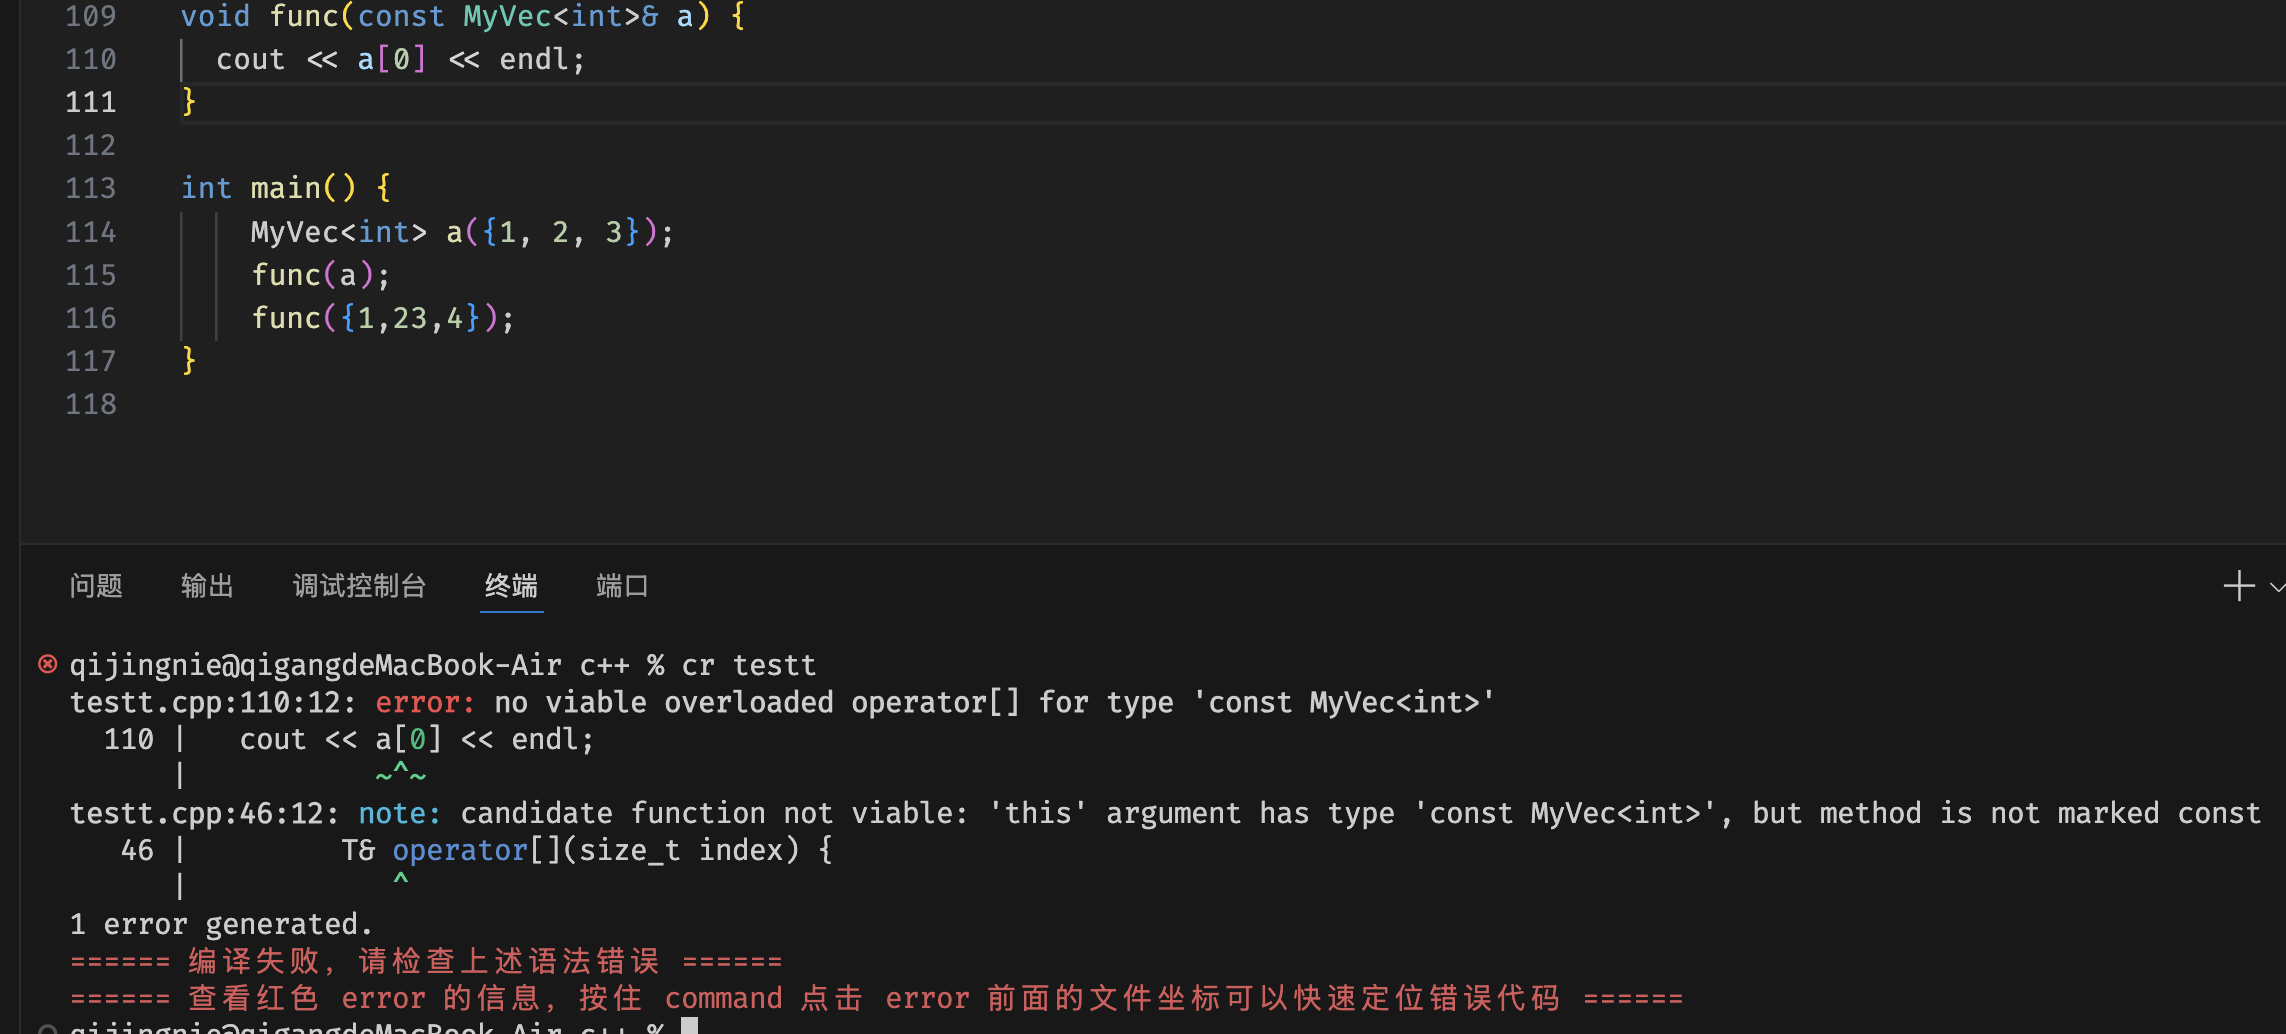Click 'int main() {' code line
Screen dimensions: 2286x1034
[286, 188]
